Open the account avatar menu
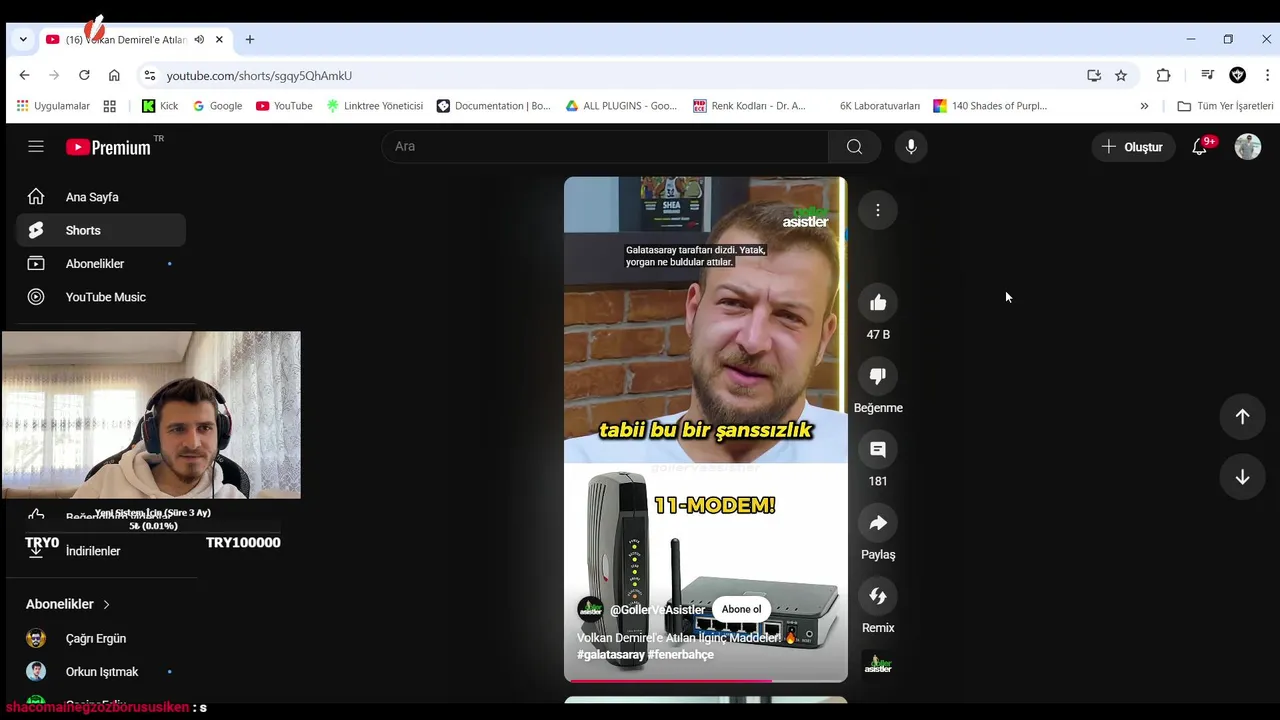This screenshot has width=1280, height=720. tap(1248, 147)
